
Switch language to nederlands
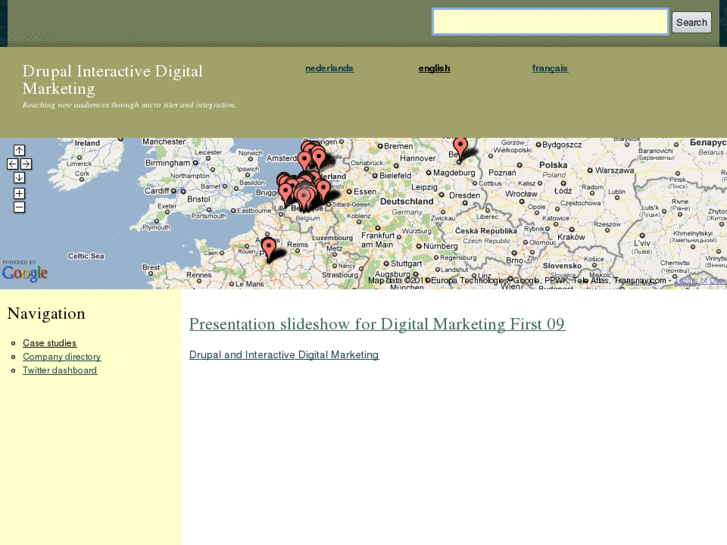click(329, 68)
